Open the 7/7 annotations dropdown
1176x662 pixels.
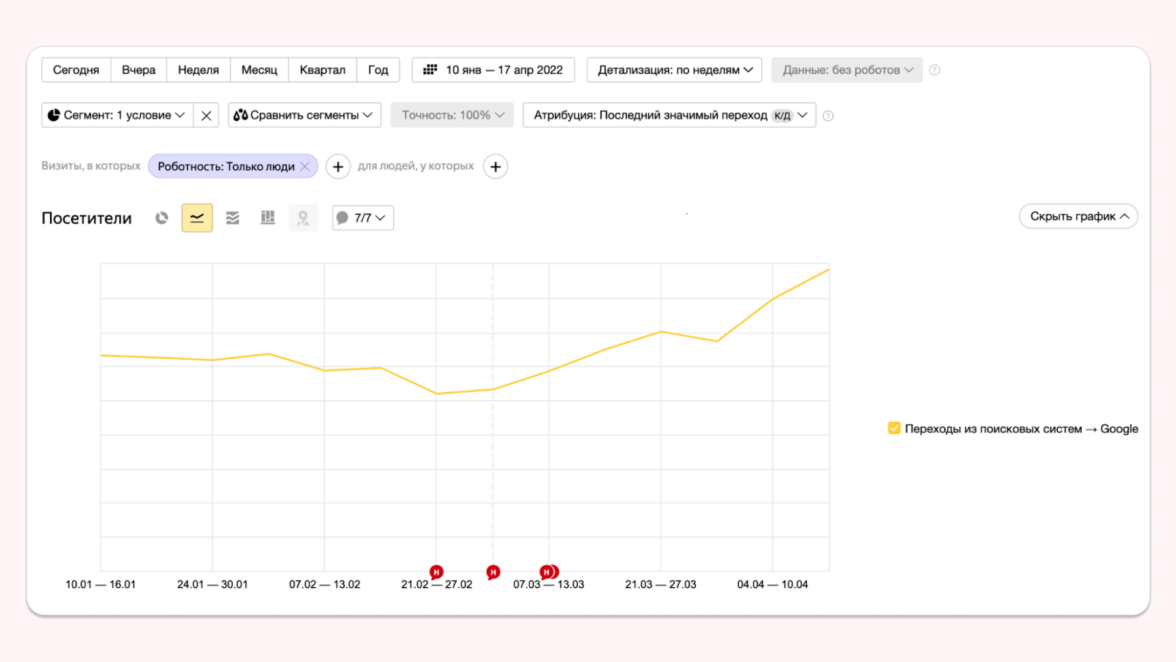[362, 218]
